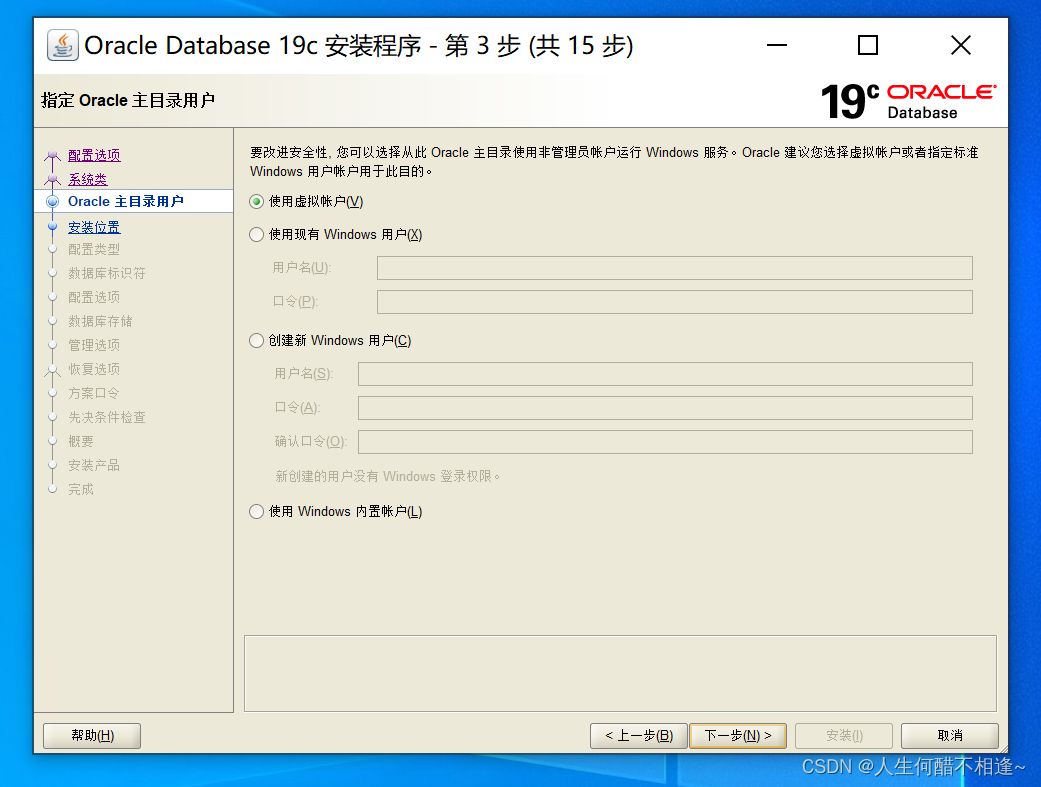Open the 系统类 step link

coord(87,179)
